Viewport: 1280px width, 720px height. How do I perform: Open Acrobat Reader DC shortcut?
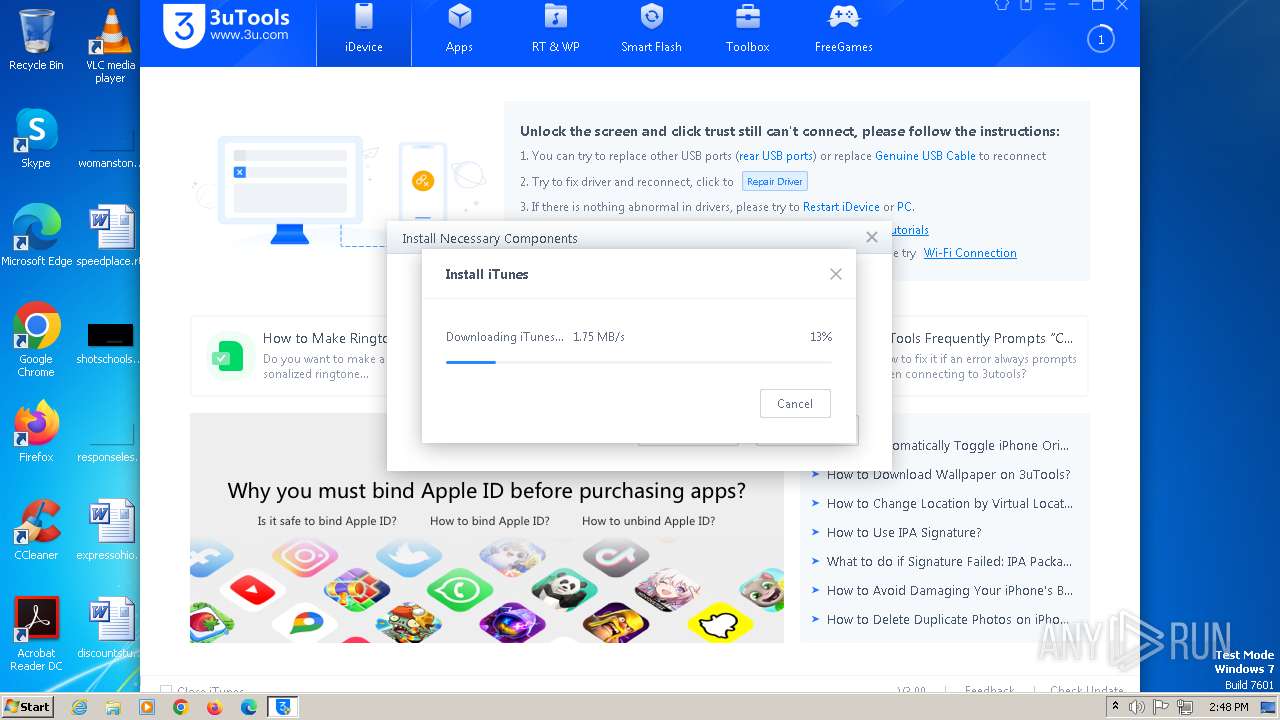tap(36, 633)
